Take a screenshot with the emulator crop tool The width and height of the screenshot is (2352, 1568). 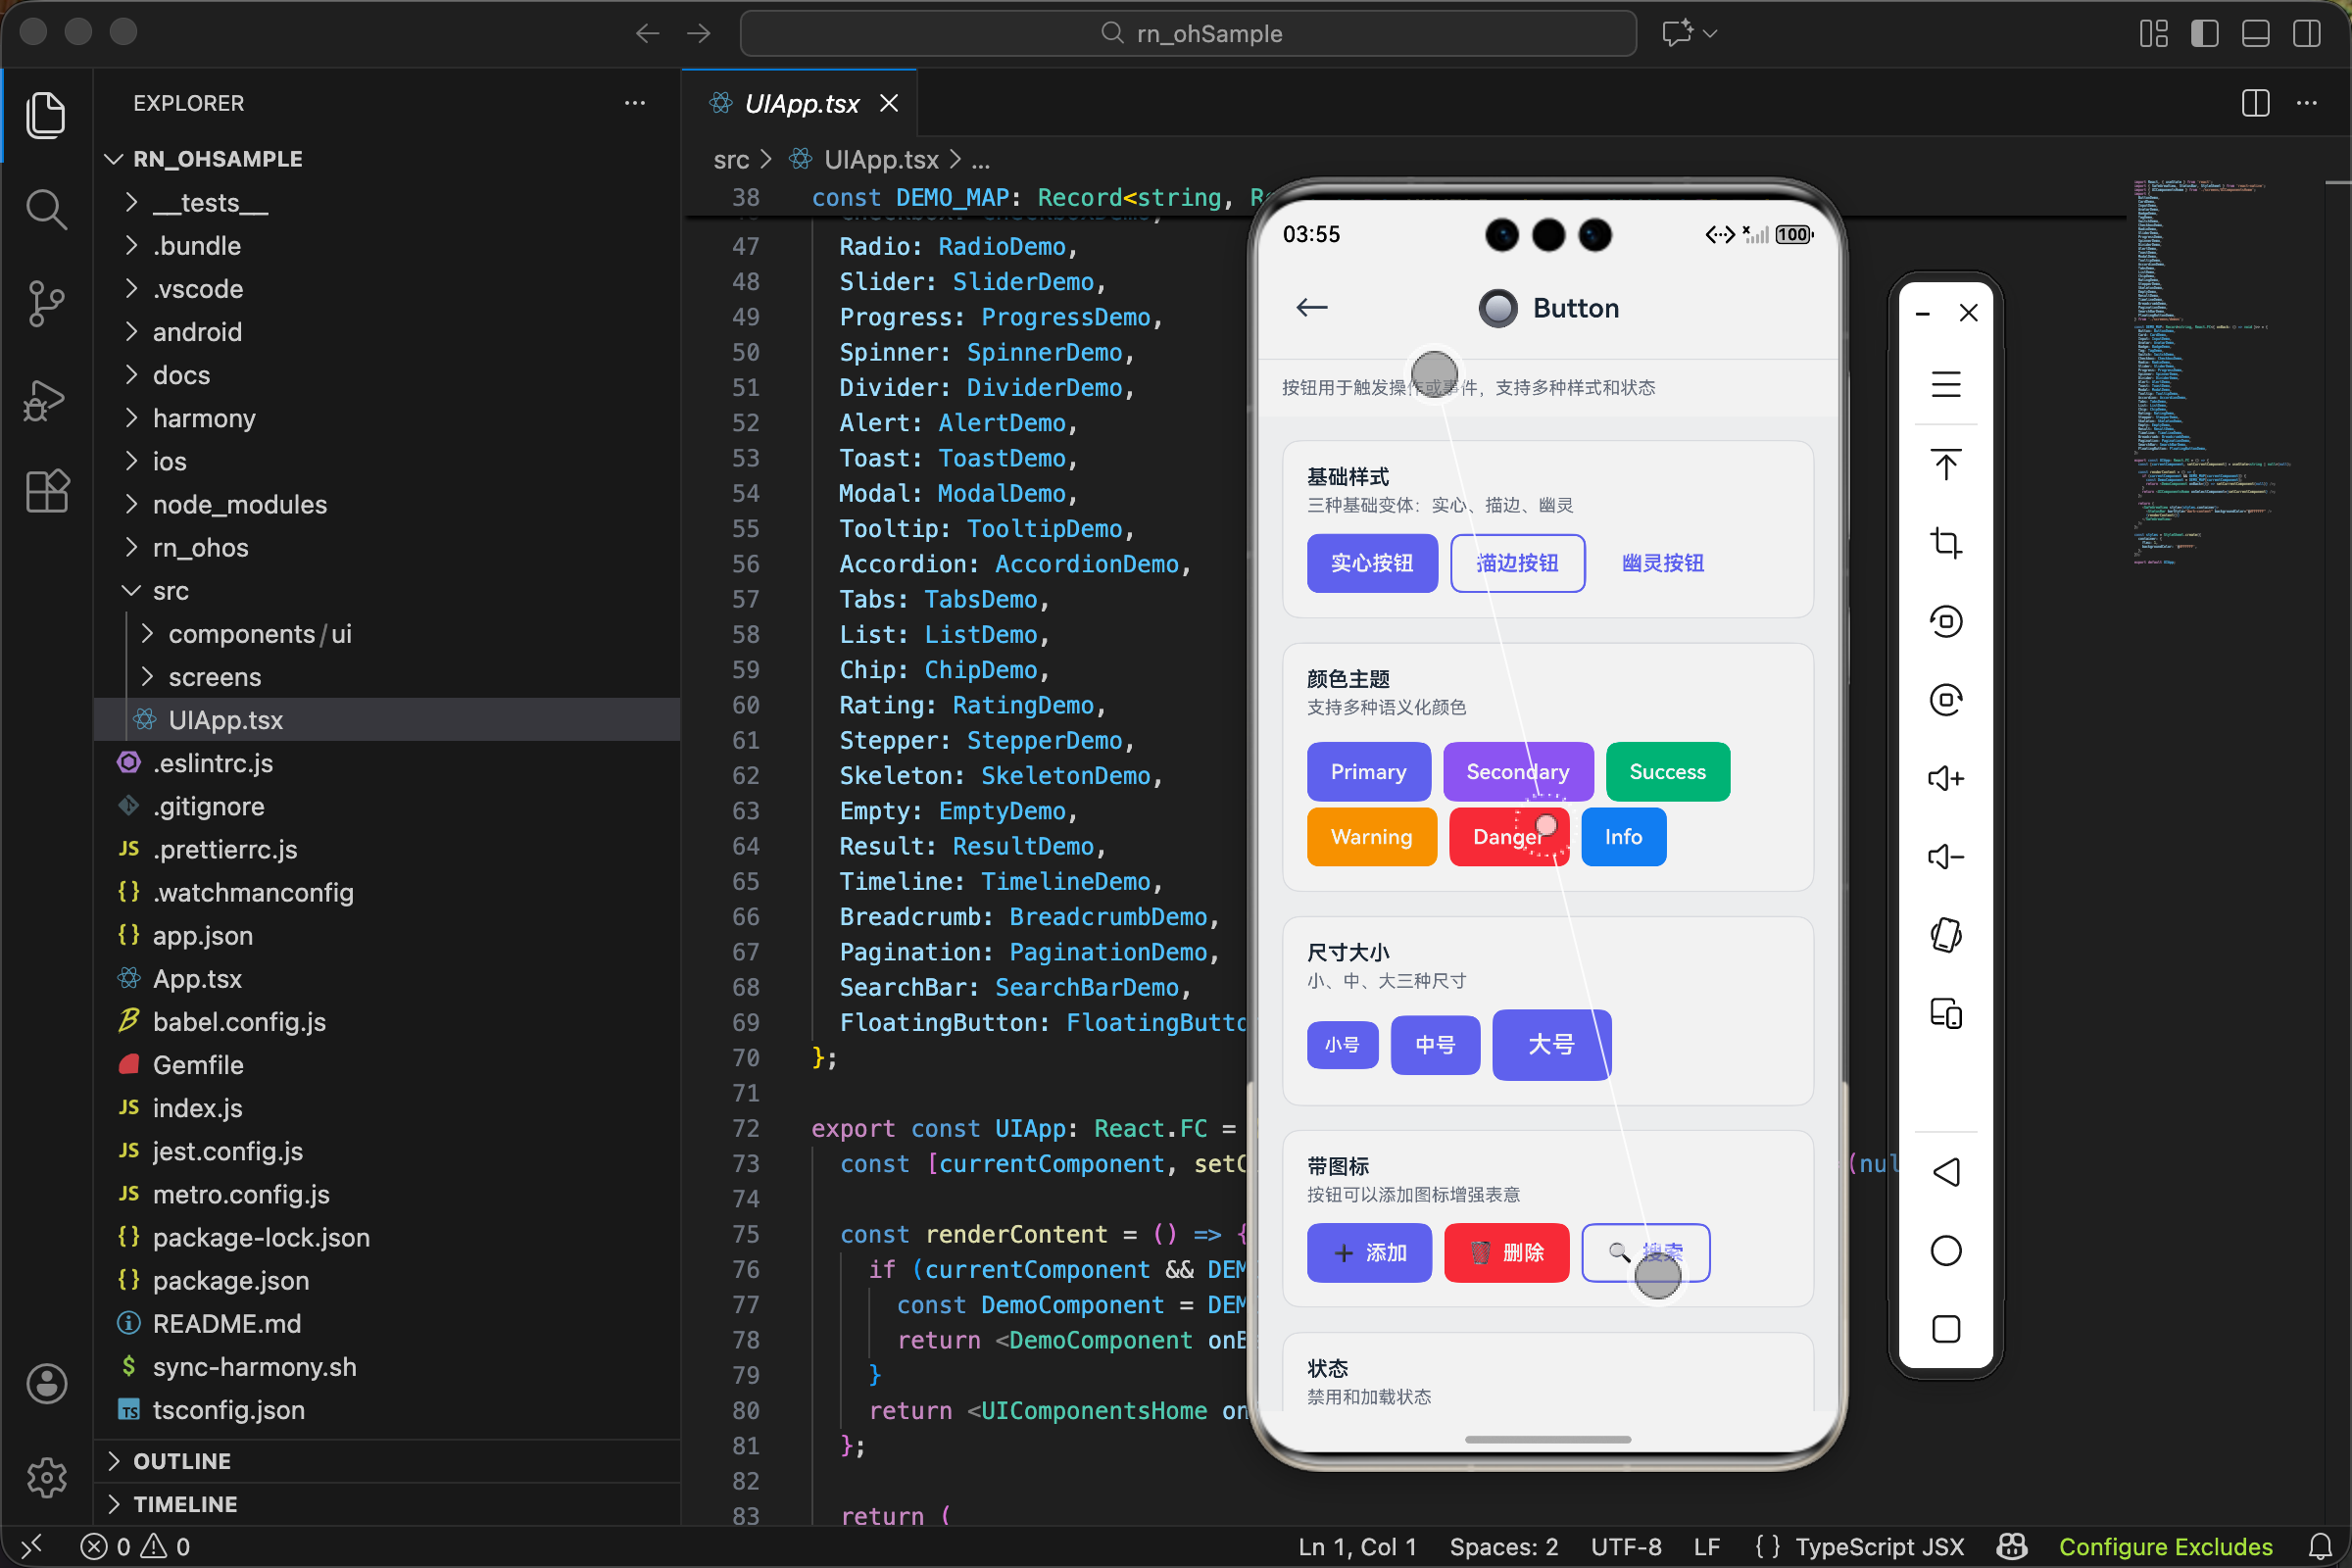pyautogui.click(x=1946, y=543)
